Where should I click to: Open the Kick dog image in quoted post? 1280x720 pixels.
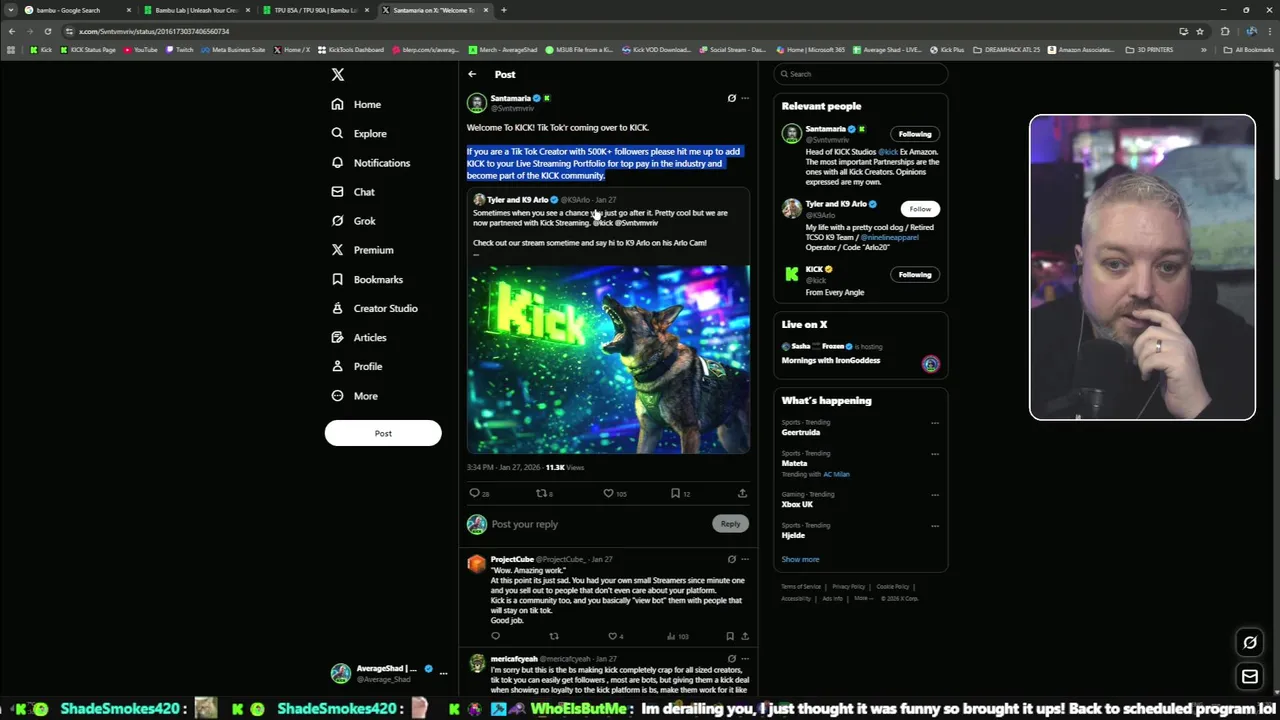point(608,359)
